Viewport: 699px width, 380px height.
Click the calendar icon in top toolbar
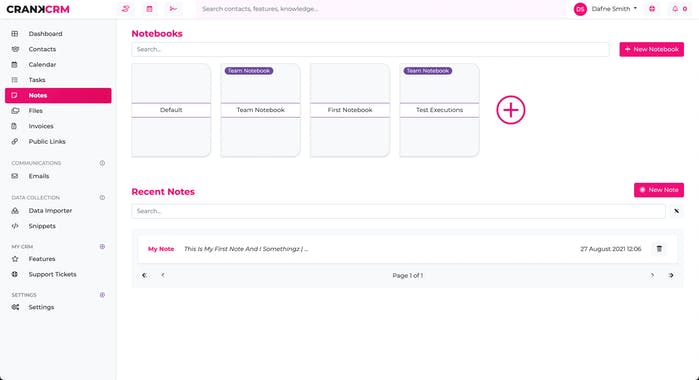coord(149,9)
